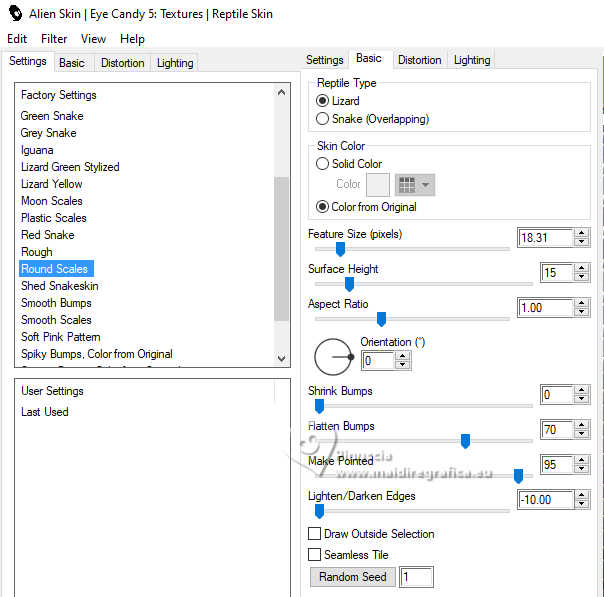604x597 pixels.
Task: Choose Color from Original option
Action: pos(322,207)
